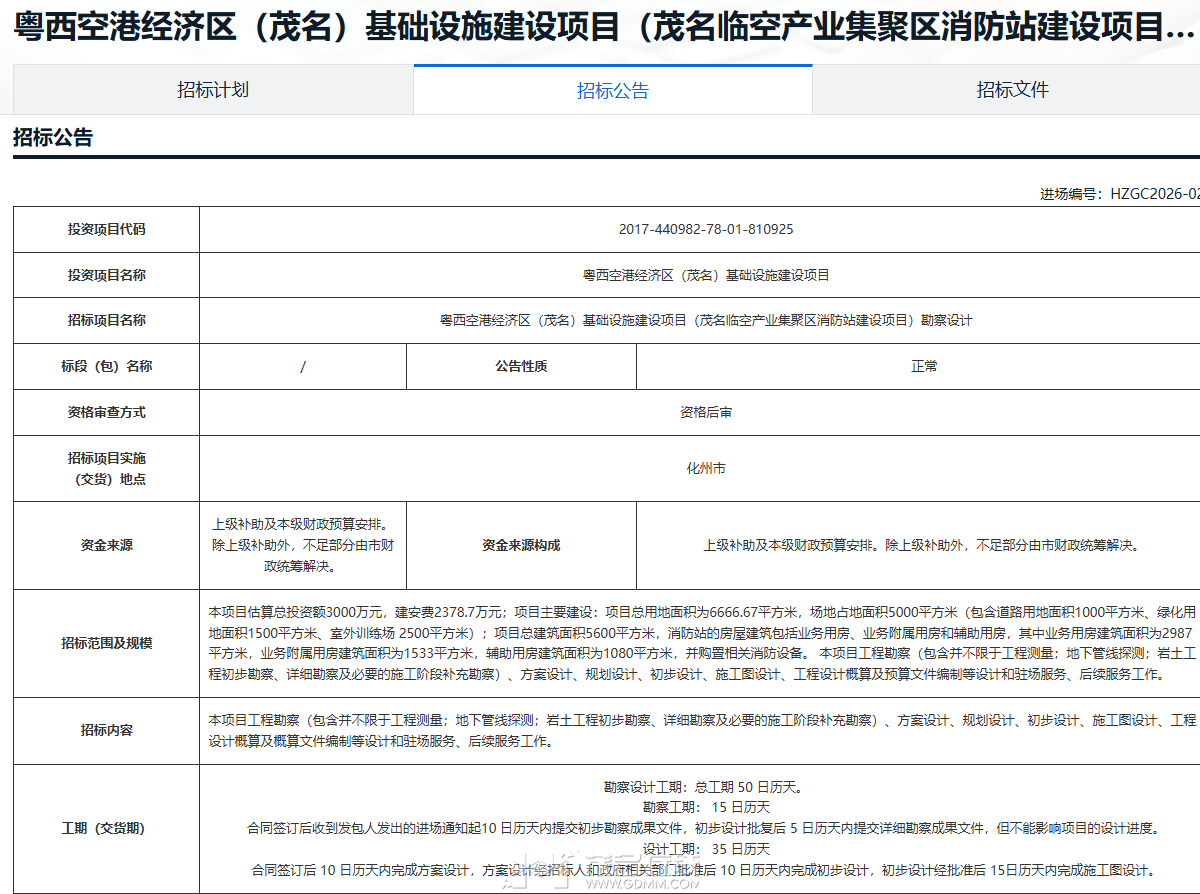
Task: Click the 招标公告 section heading
Action: pyautogui.click(x=53, y=138)
